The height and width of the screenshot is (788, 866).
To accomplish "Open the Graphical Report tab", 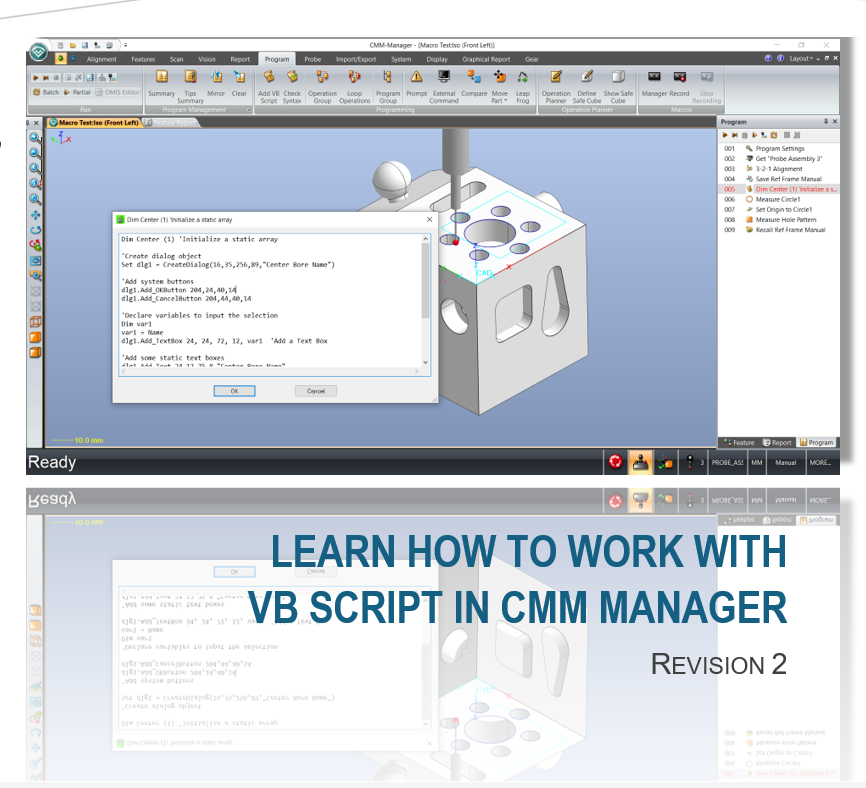I will [486, 59].
